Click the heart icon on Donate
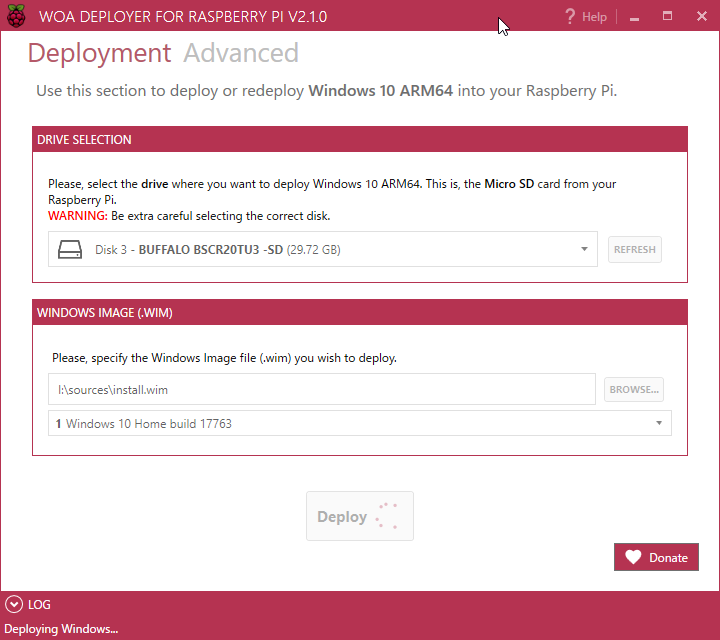The image size is (720, 640). 633,557
